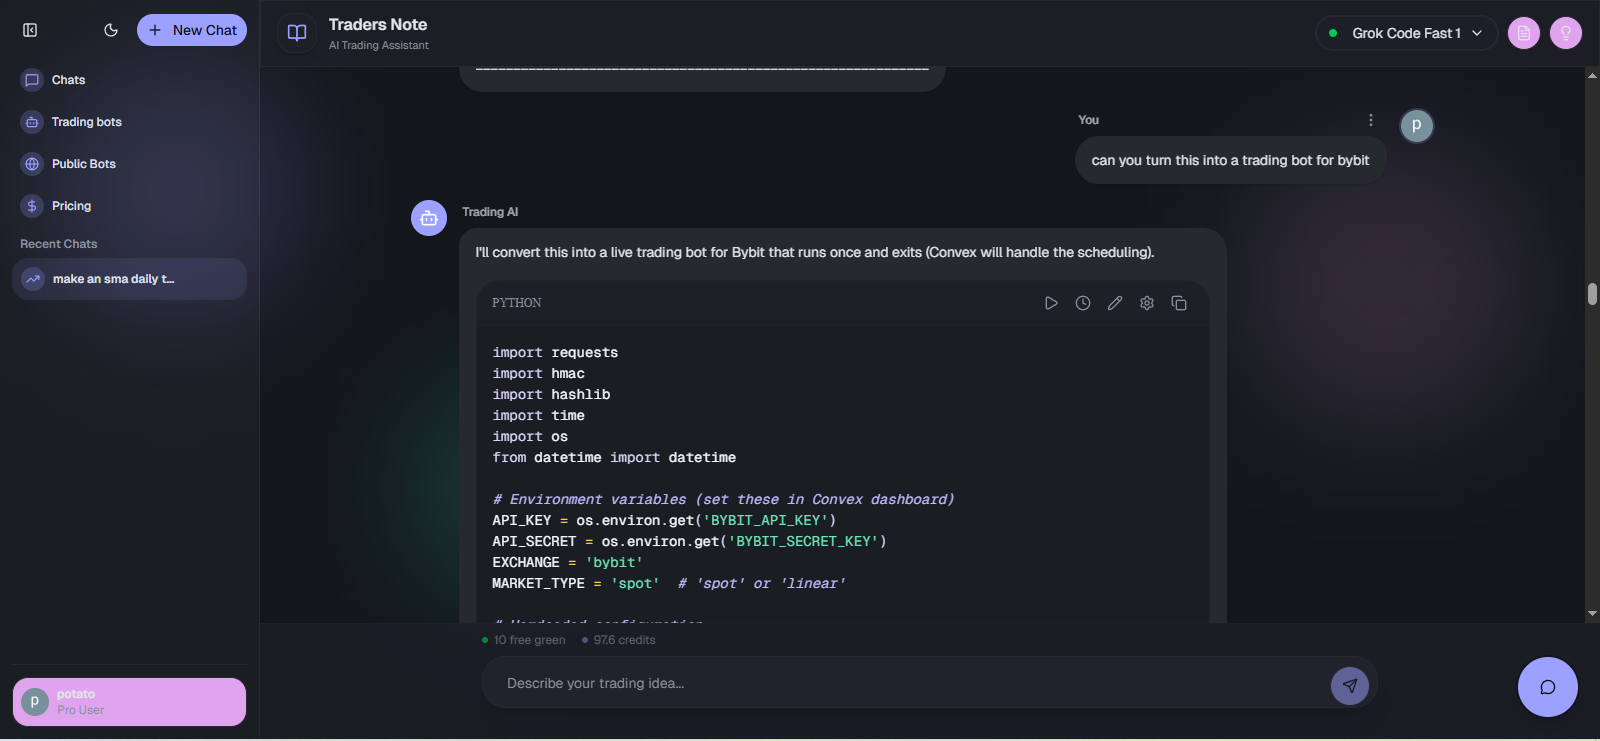Click the '# Environment variables' comment line
Image resolution: width=1600 pixels, height=741 pixels.
(723, 500)
